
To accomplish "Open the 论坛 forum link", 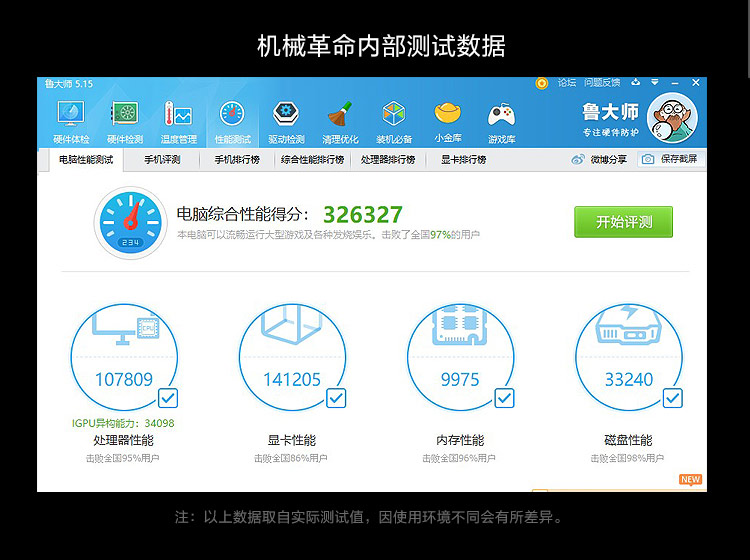I will 567,83.
